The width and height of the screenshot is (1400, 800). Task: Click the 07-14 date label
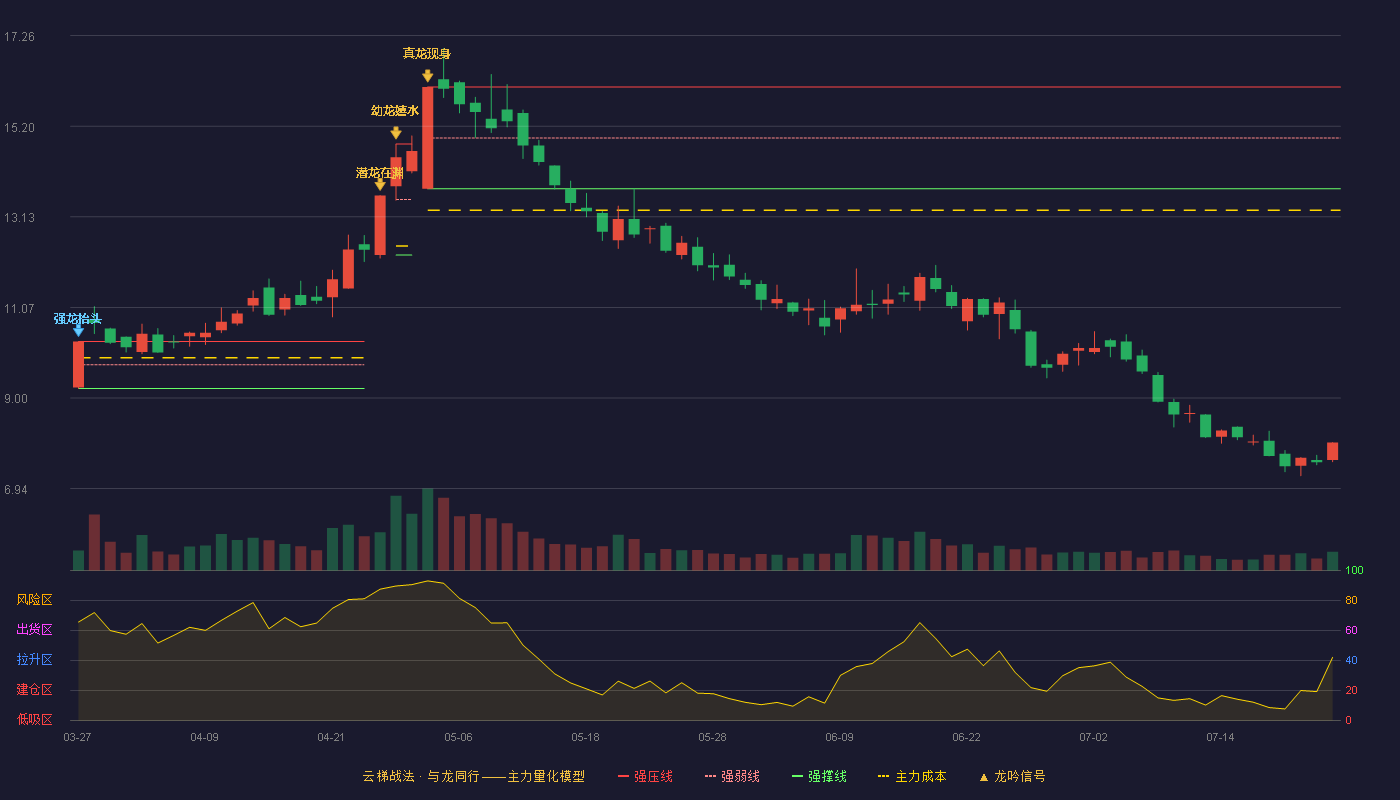pos(1220,737)
